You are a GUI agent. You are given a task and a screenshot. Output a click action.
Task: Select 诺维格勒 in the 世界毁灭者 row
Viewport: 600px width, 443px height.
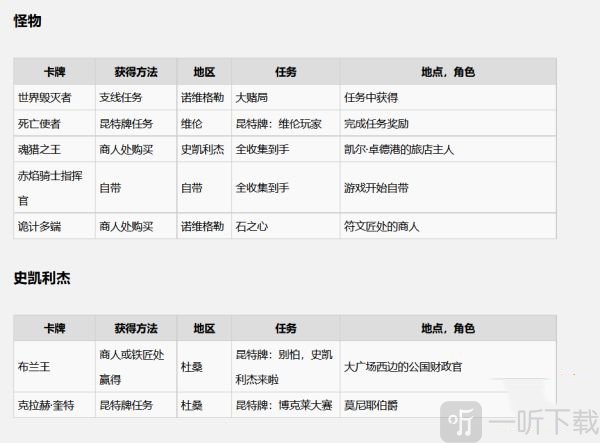[202, 98]
